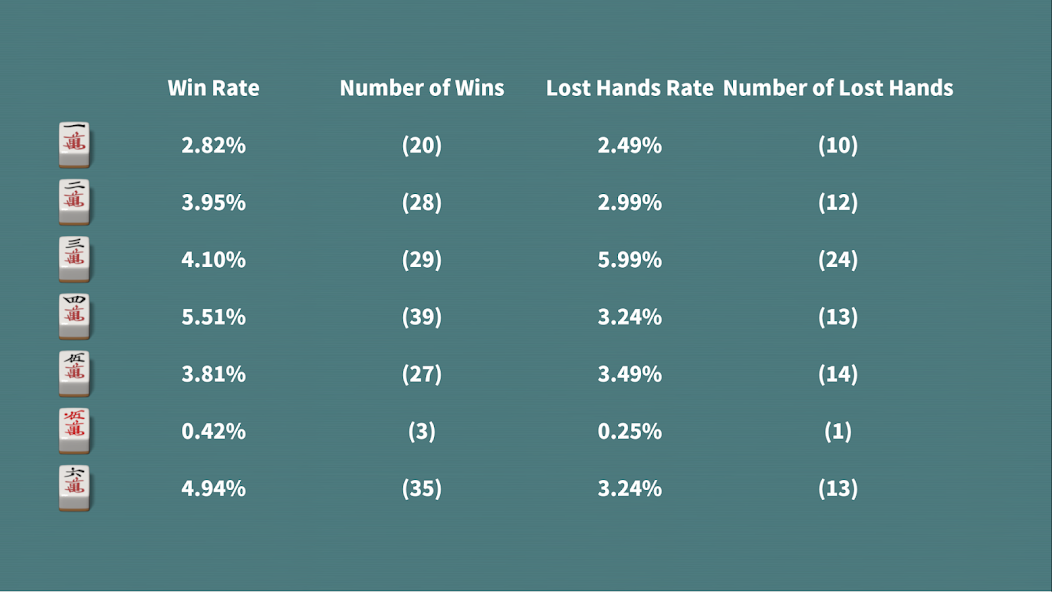Select the red five-man tile icon
Image resolution: width=1052 pixels, height=592 pixels.
tap(74, 430)
